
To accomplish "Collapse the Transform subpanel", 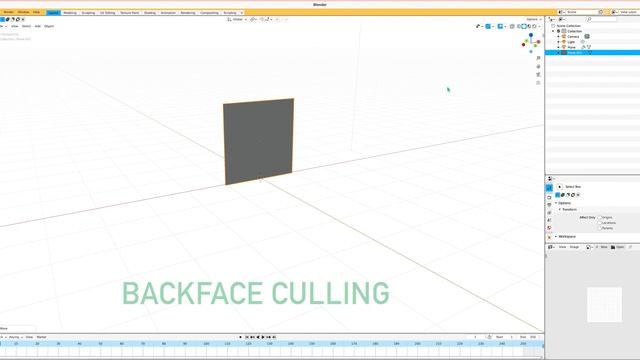I will pyautogui.click(x=560, y=209).
